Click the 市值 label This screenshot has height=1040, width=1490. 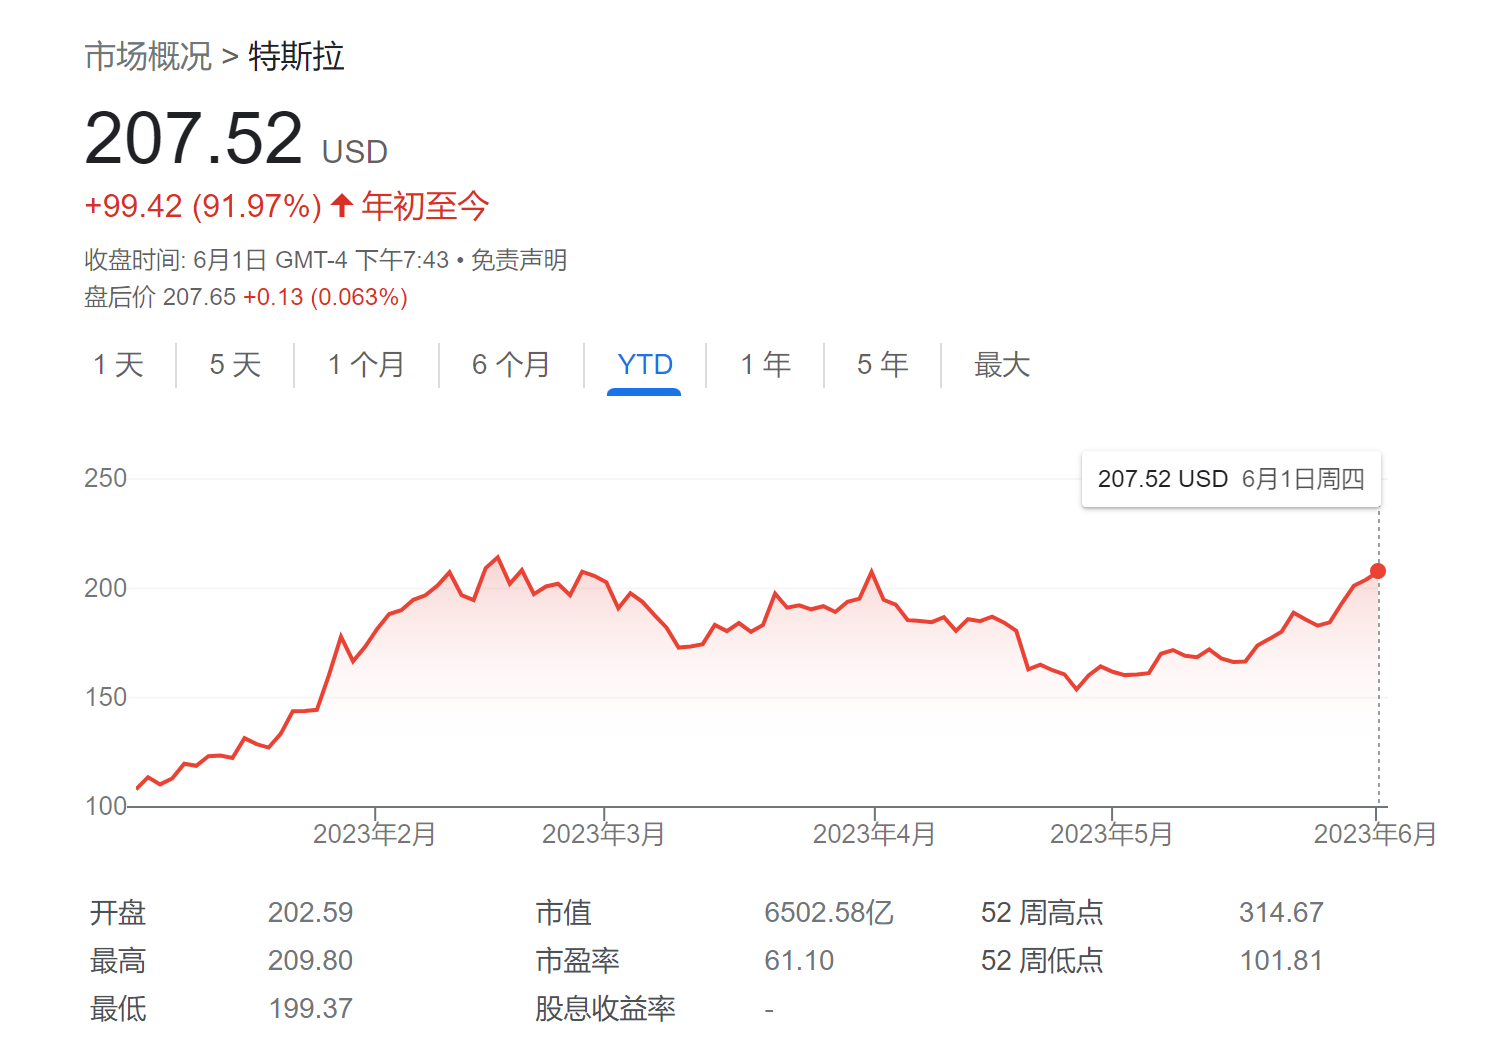point(563,912)
